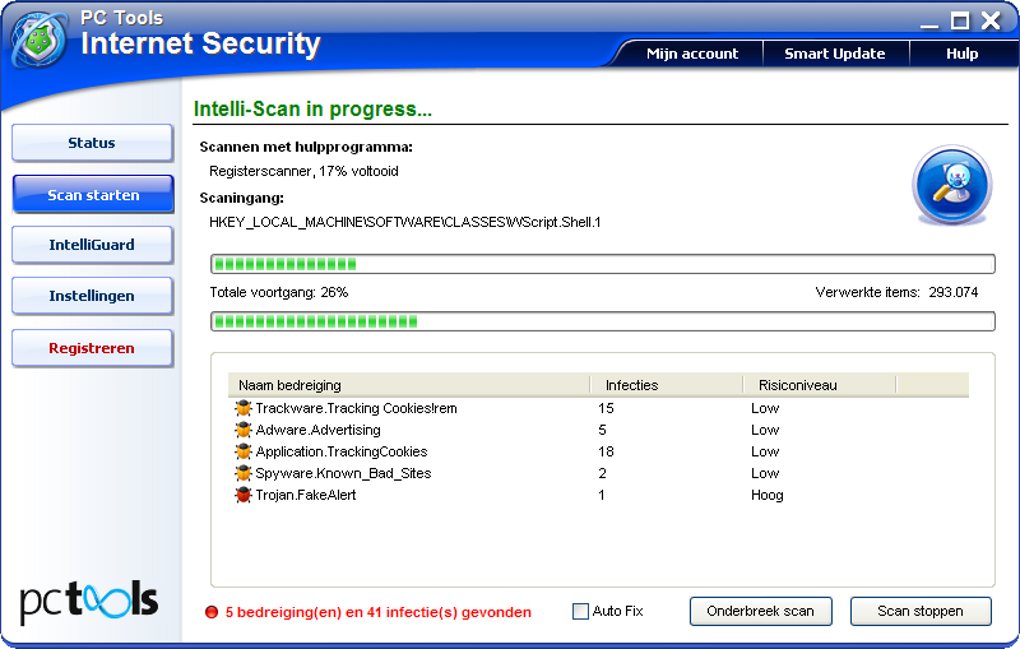Go to the Status page
The width and height of the screenshot is (1020, 649).
(92, 143)
